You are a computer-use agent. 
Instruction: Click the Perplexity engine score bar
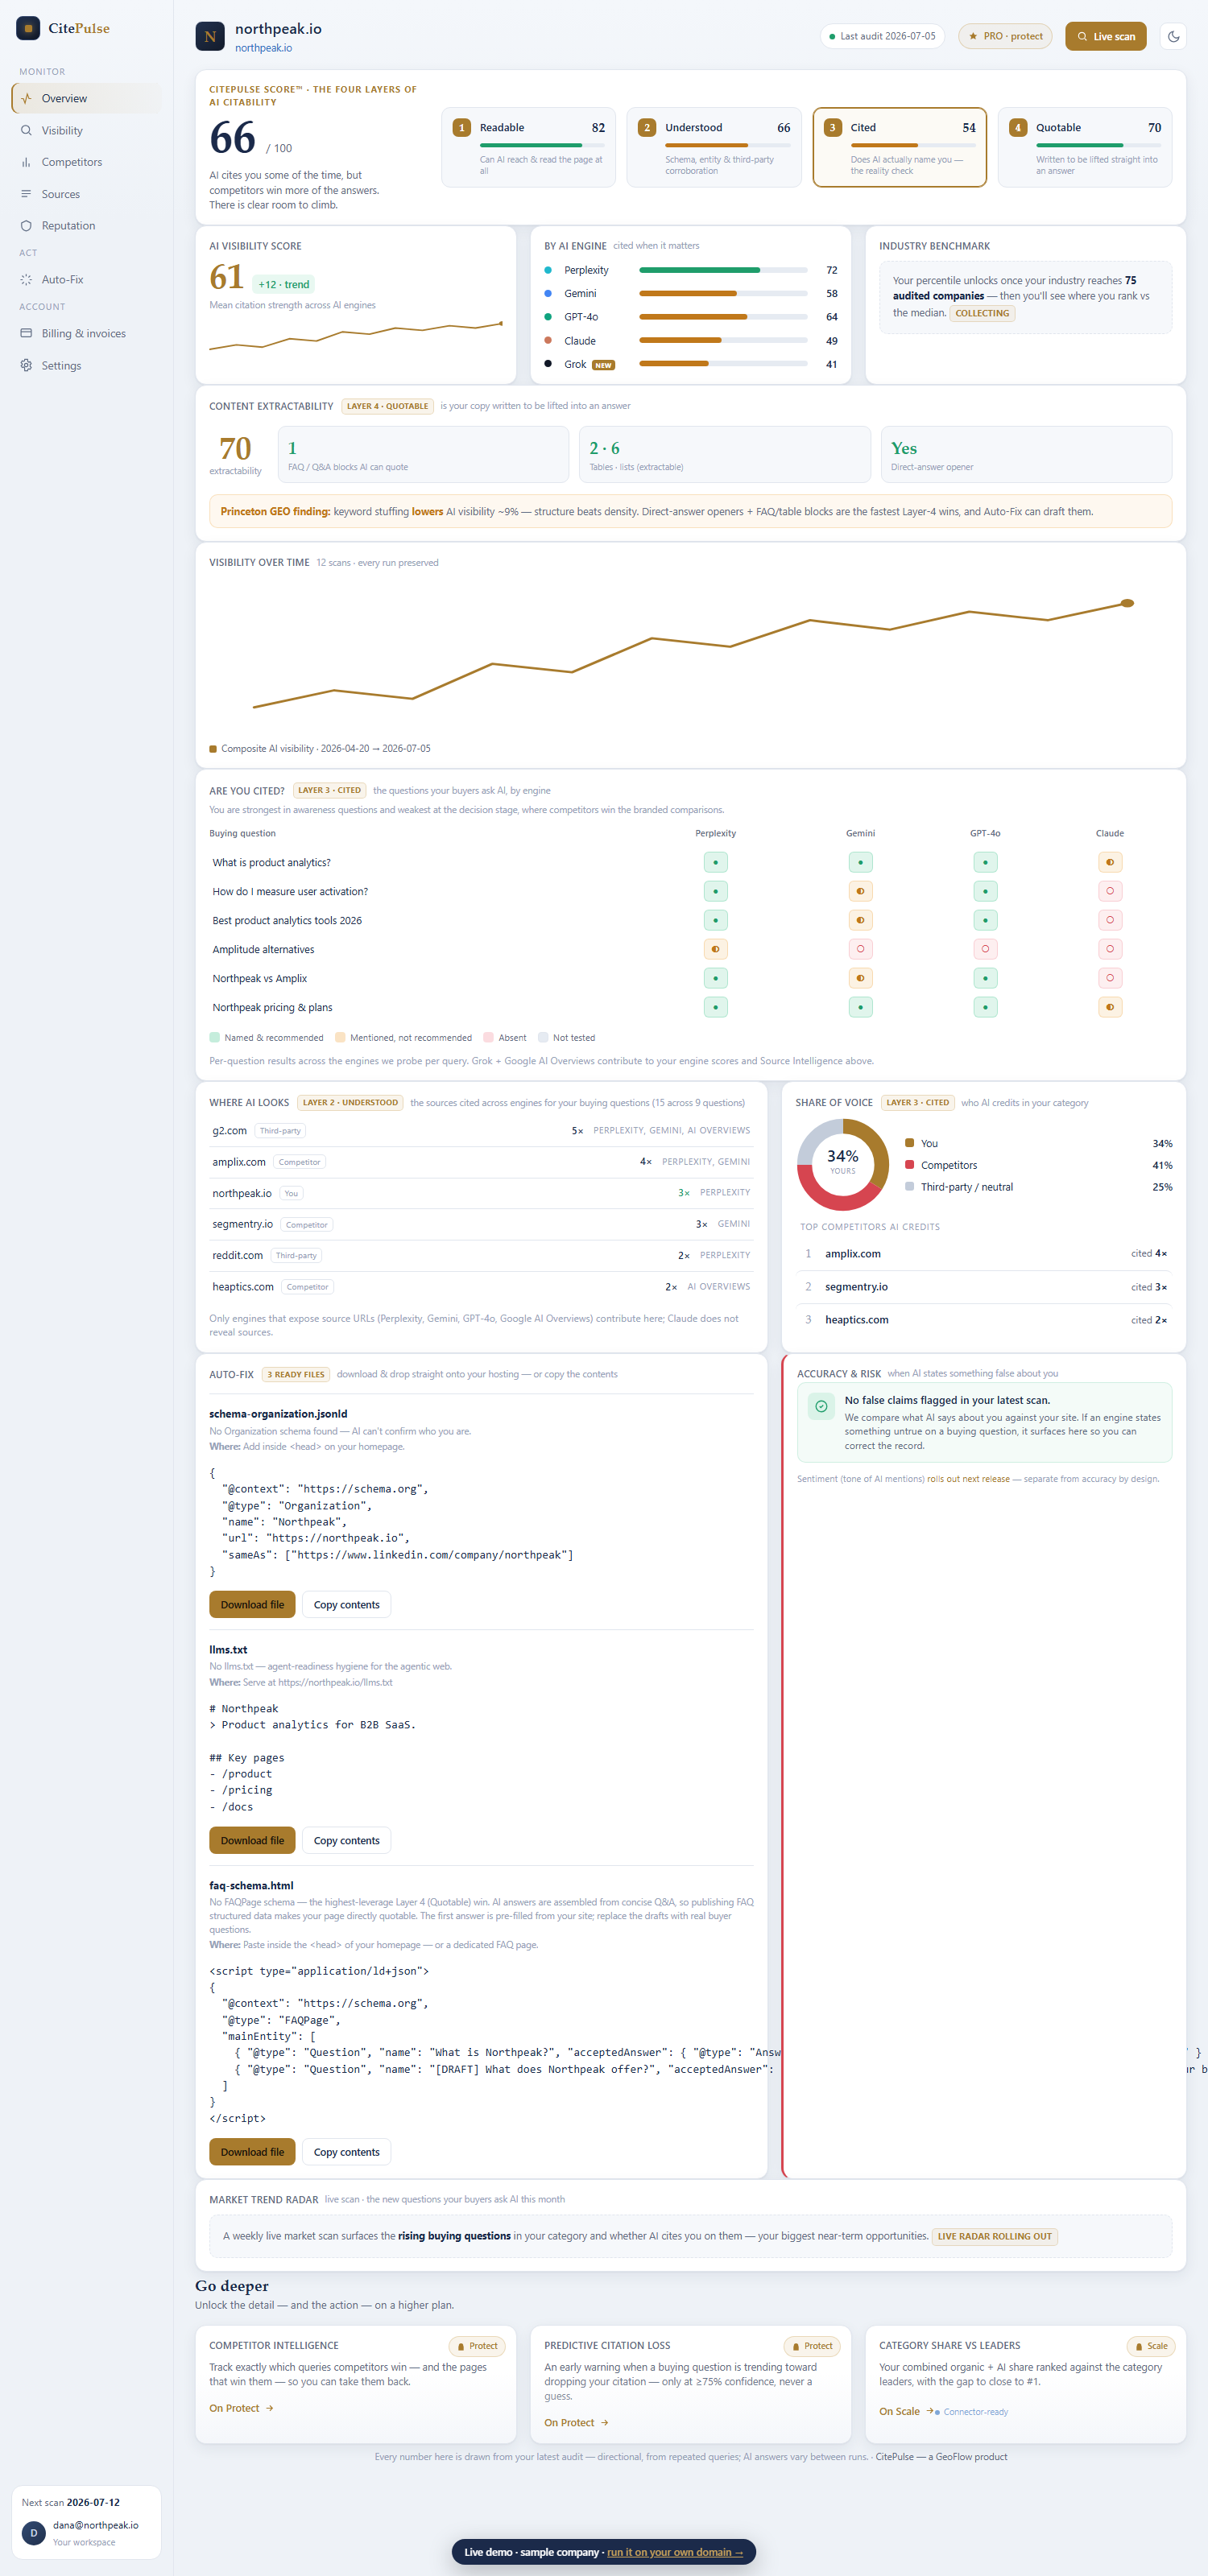(723, 270)
